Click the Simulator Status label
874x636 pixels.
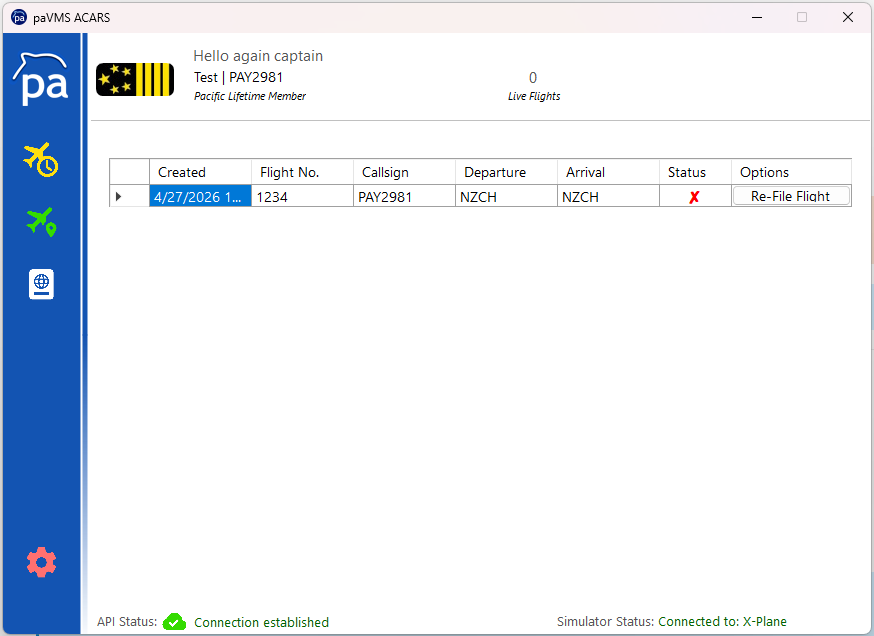(x=606, y=622)
